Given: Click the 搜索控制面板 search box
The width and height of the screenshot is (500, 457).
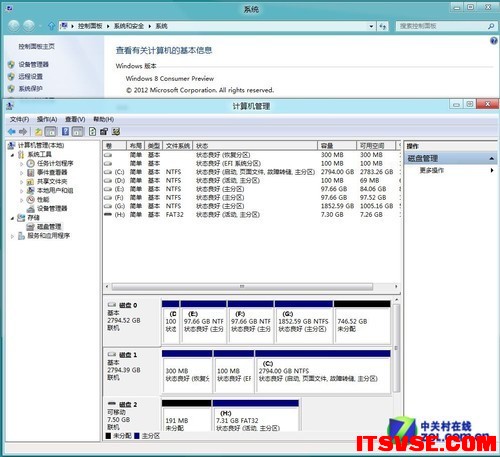Looking at the screenshot, I should (x=446, y=26).
